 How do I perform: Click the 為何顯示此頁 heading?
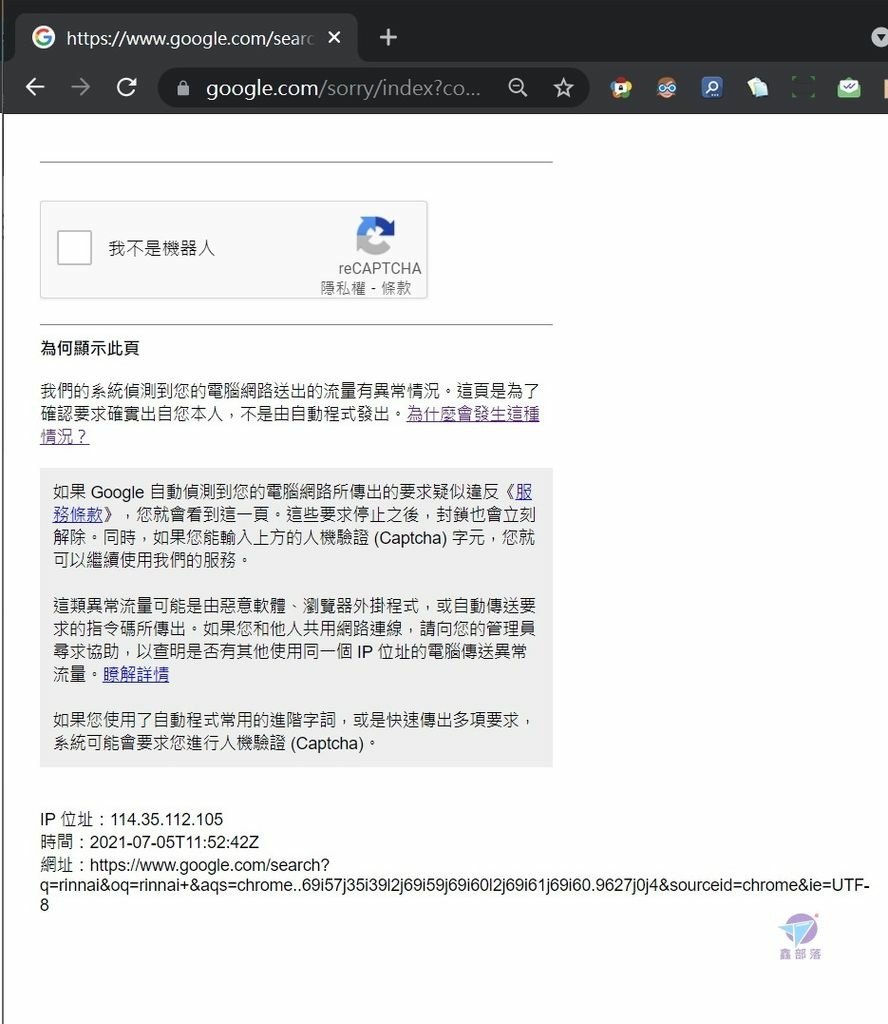[x=89, y=348]
